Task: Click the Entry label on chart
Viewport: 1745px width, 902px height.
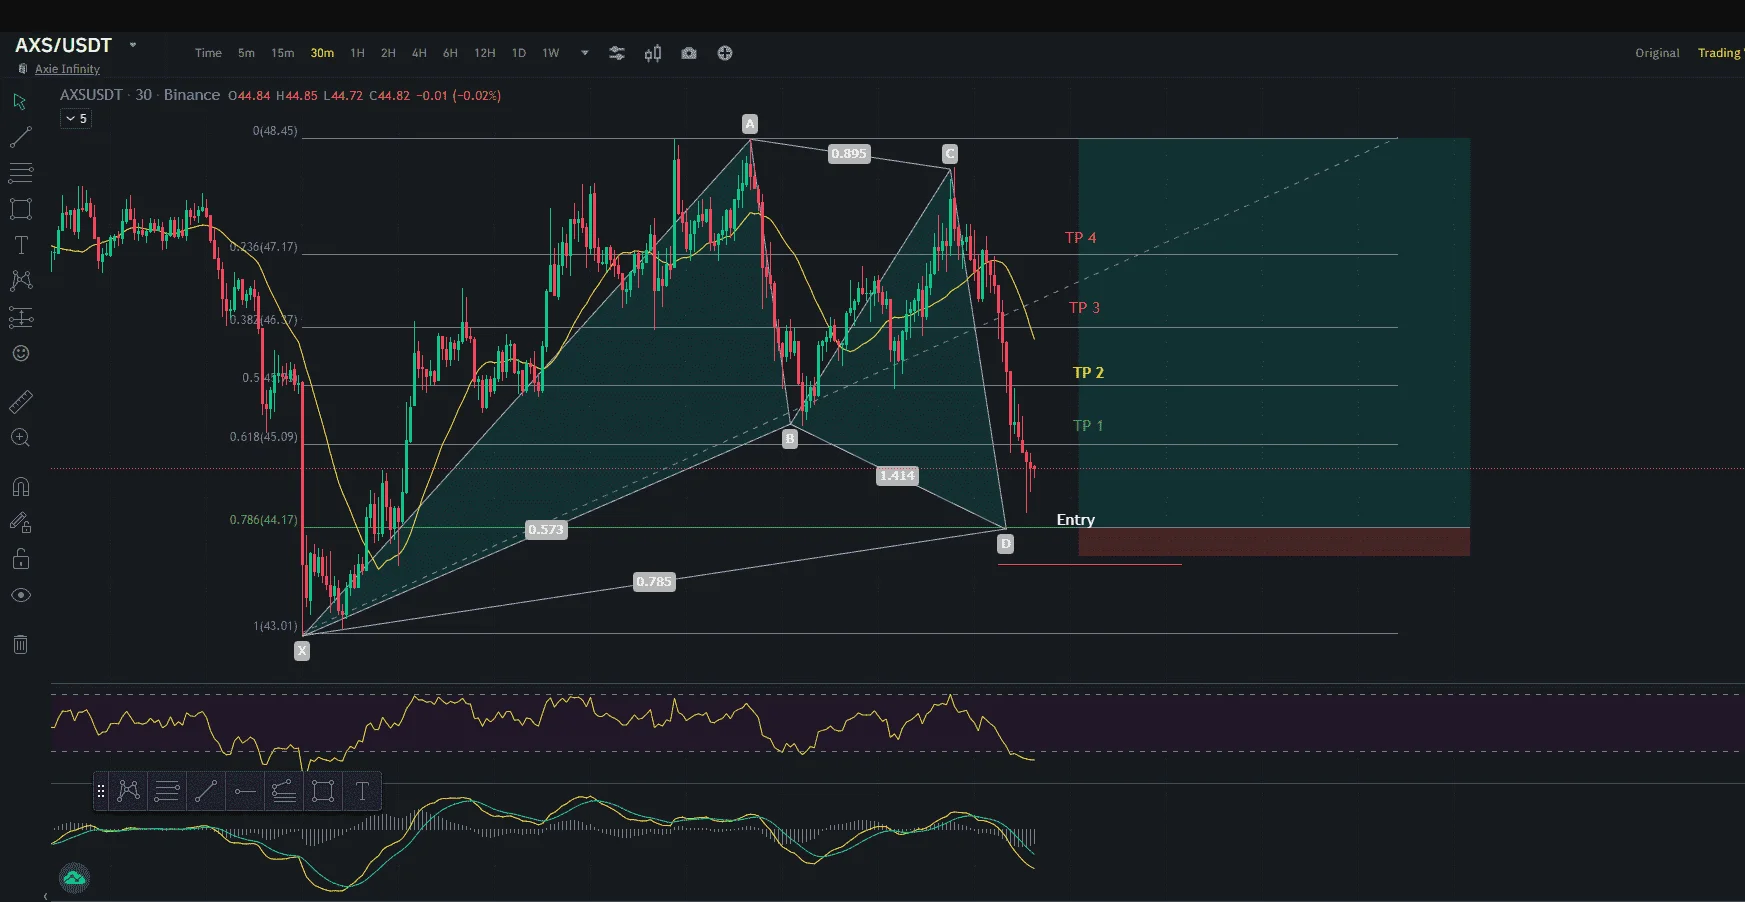Action: click(1075, 520)
